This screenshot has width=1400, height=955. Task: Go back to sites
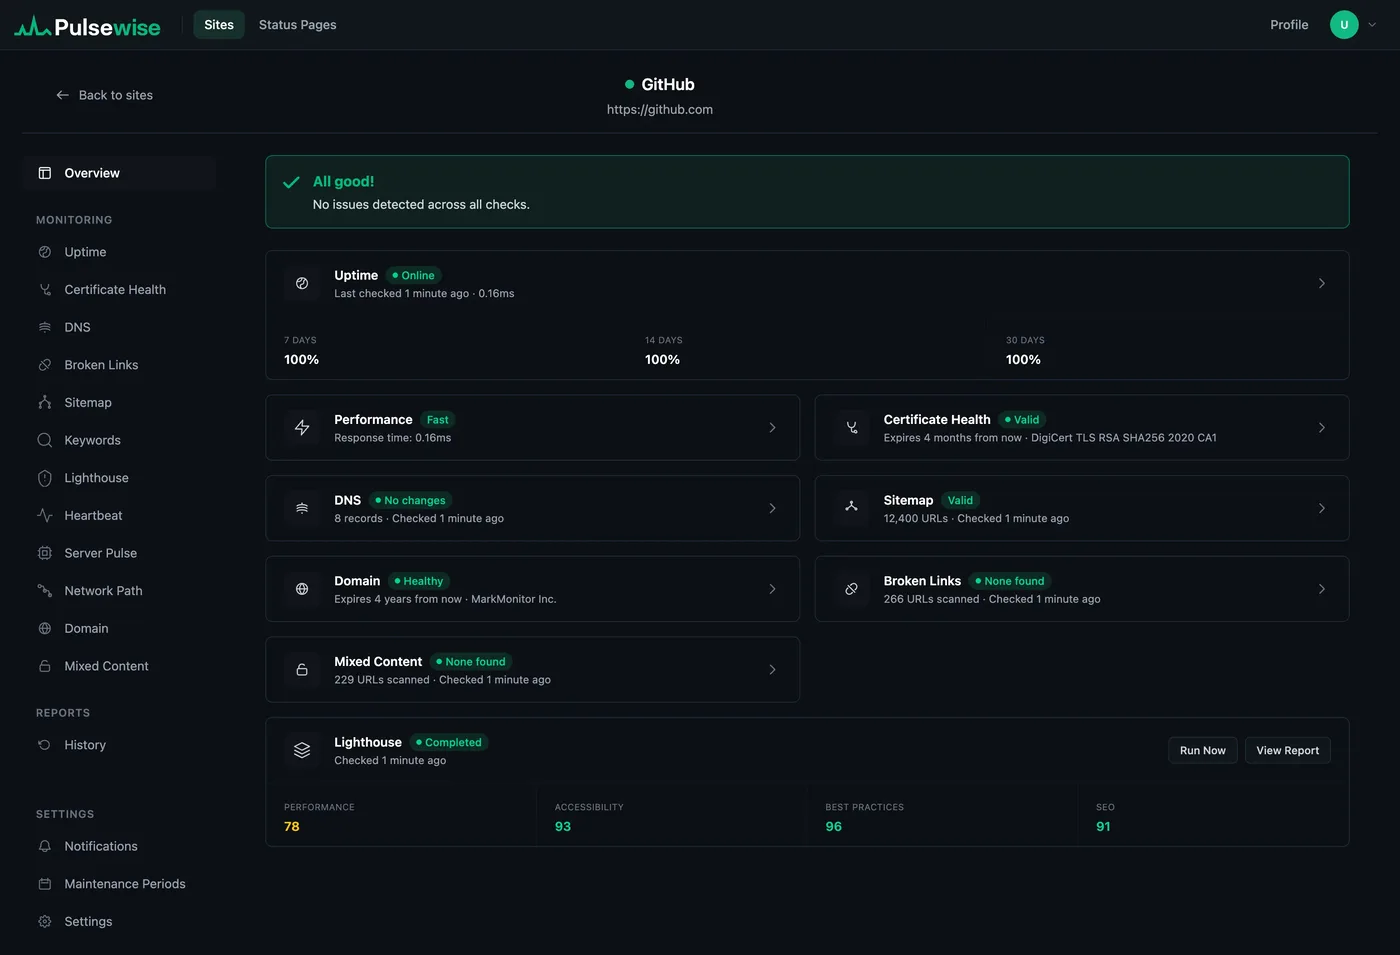pos(105,95)
